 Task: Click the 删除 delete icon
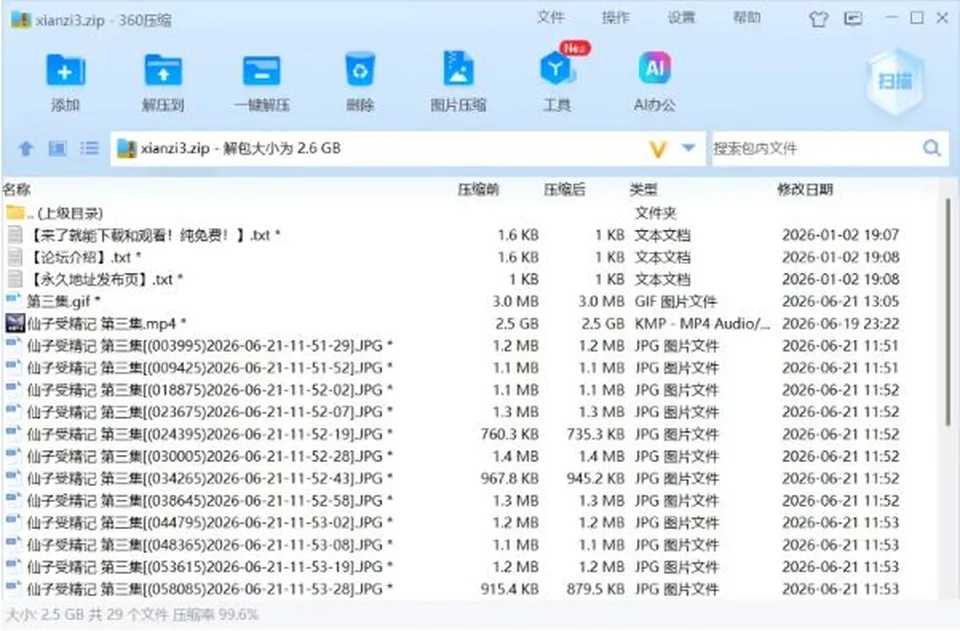coord(359,70)
